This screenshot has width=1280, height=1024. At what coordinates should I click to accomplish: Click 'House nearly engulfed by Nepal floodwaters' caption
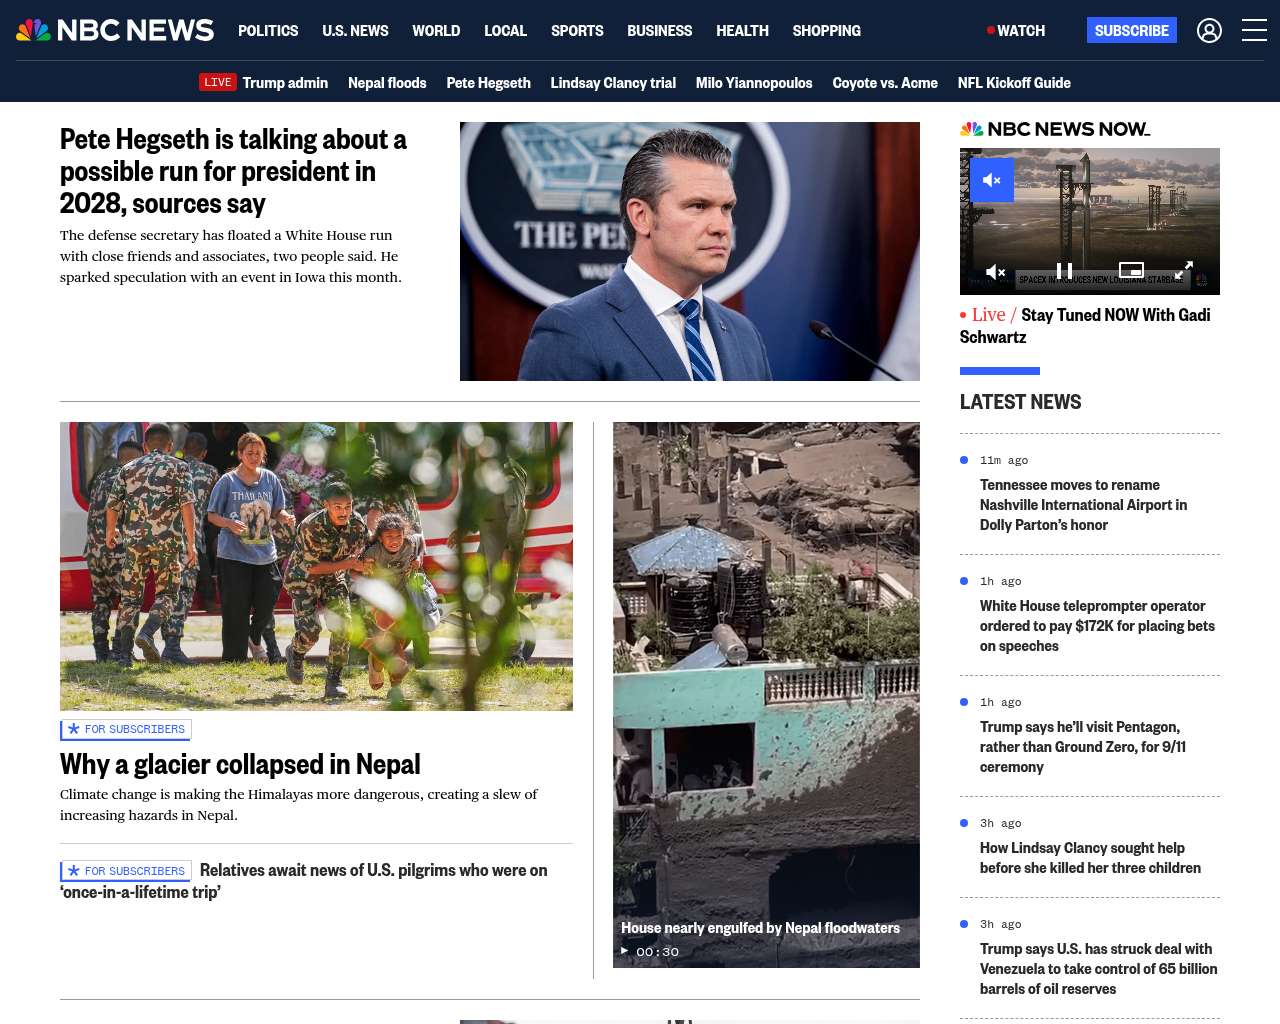click(760, 928)
